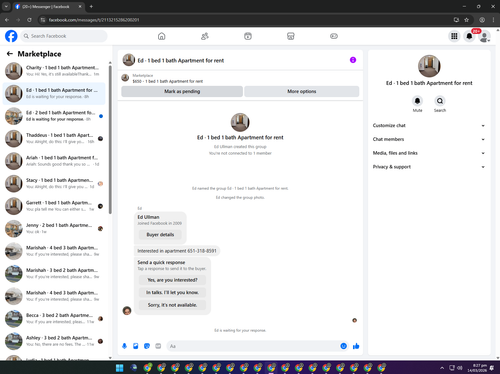Attach a photo file icon
Viewport: 500px width, 374px height.
point(136,346)
